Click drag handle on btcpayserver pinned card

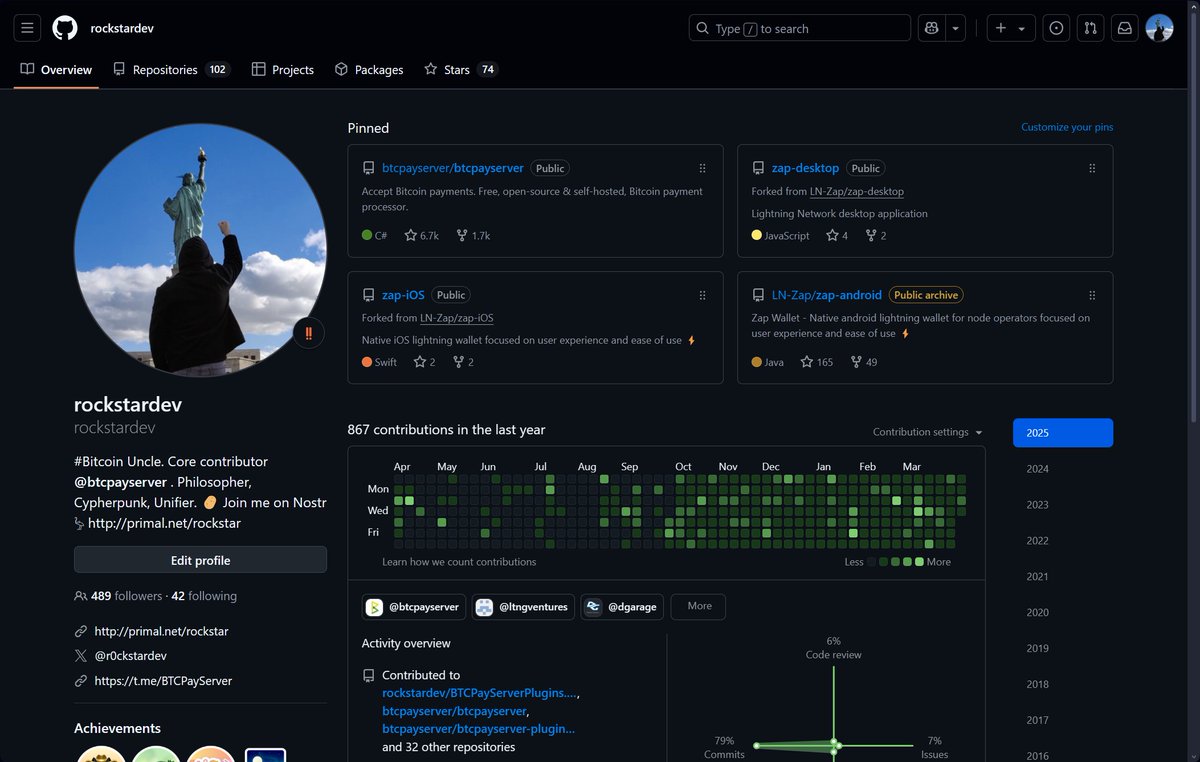coord(702,168)
